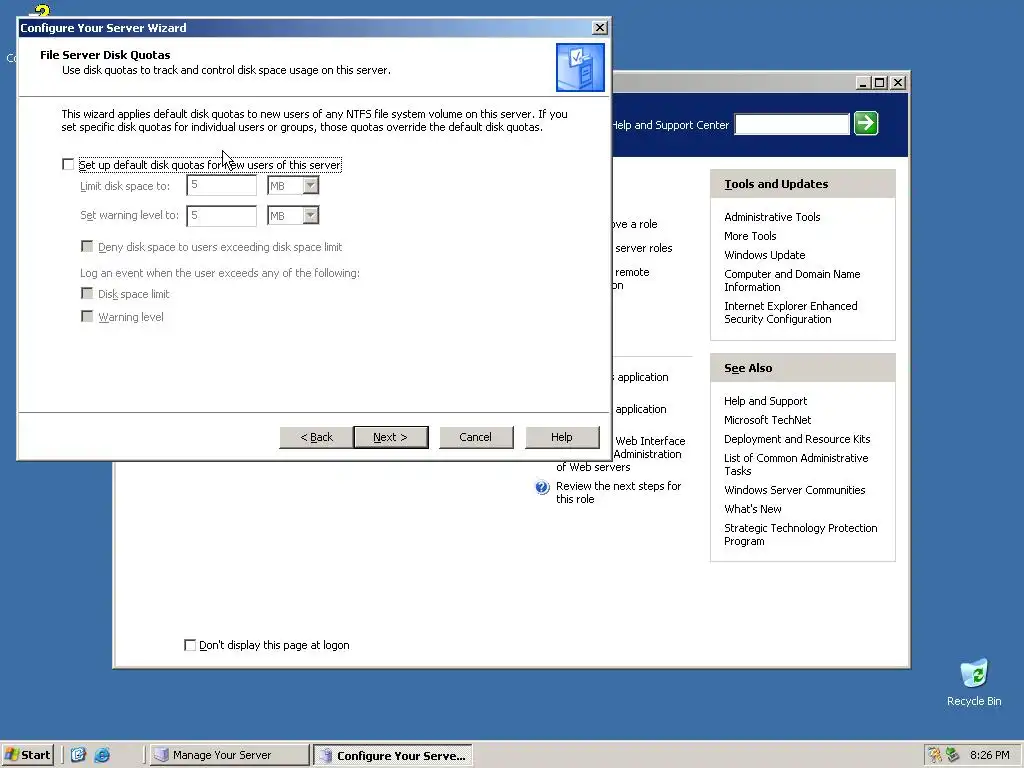The width and height of the screenshot is (1024, 768).
Task: Click the green search arrow button
Action: pos(866,123)
